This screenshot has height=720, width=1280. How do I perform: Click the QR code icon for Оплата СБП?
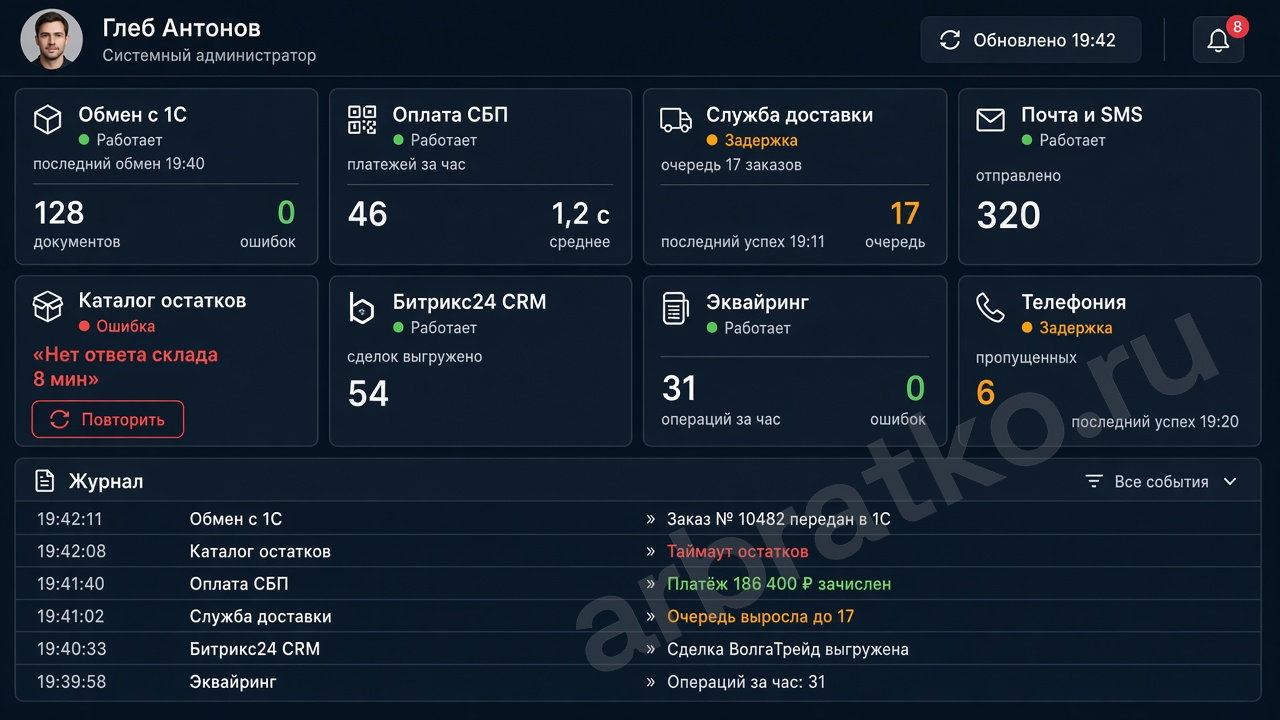click(x=362, y=120)
